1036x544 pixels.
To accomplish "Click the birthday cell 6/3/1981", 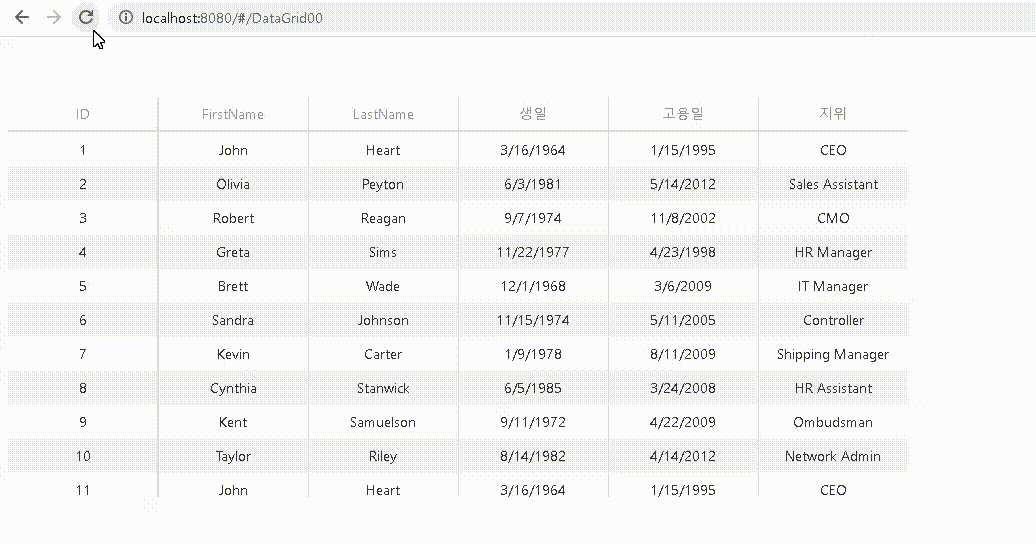I will tap(533, 184).
